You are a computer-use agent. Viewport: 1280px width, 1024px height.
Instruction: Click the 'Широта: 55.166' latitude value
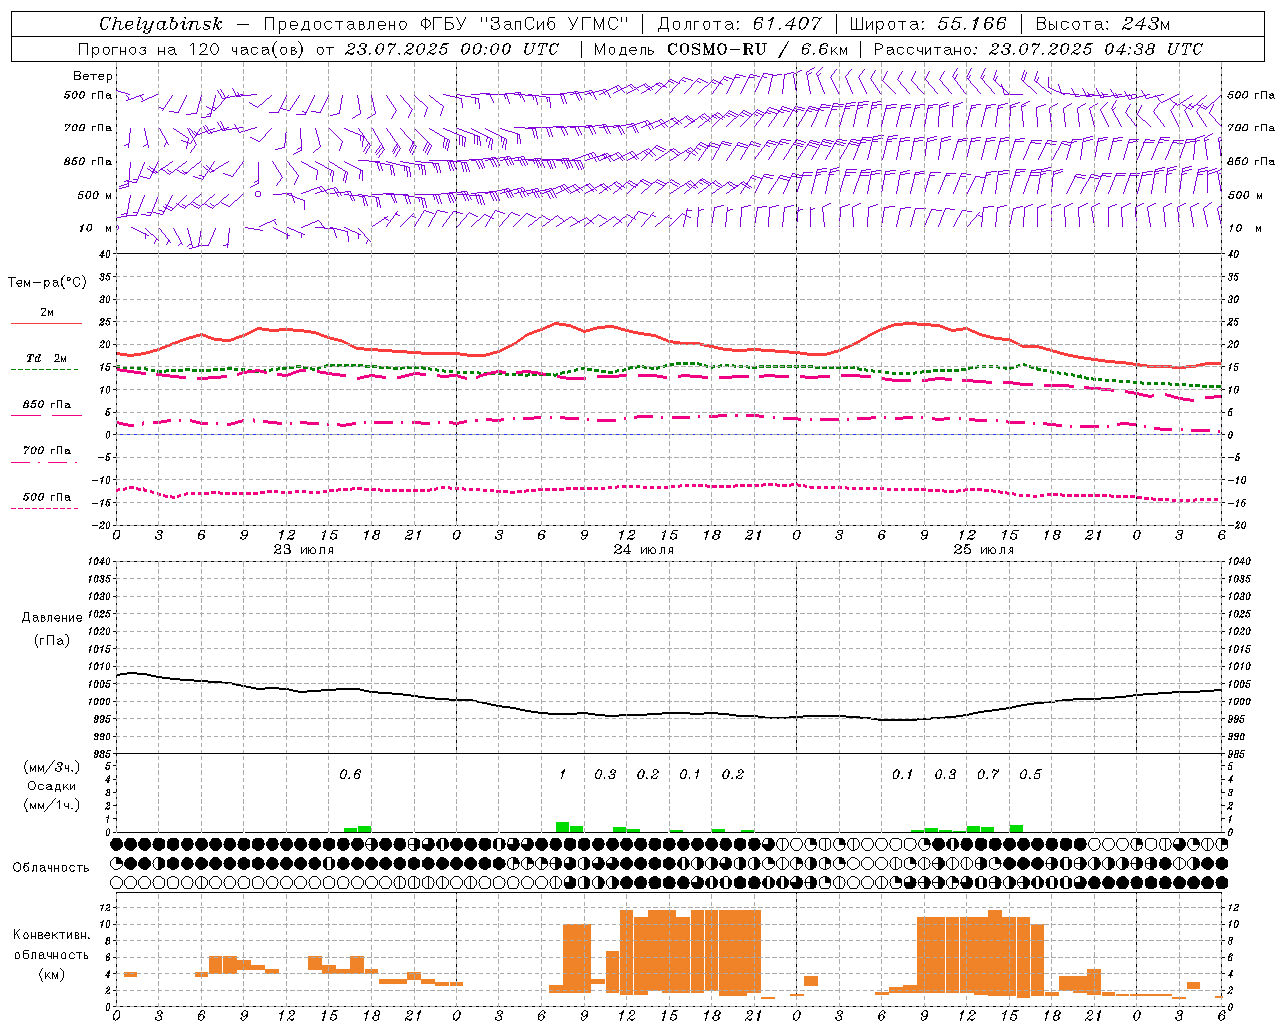(928, 24)
